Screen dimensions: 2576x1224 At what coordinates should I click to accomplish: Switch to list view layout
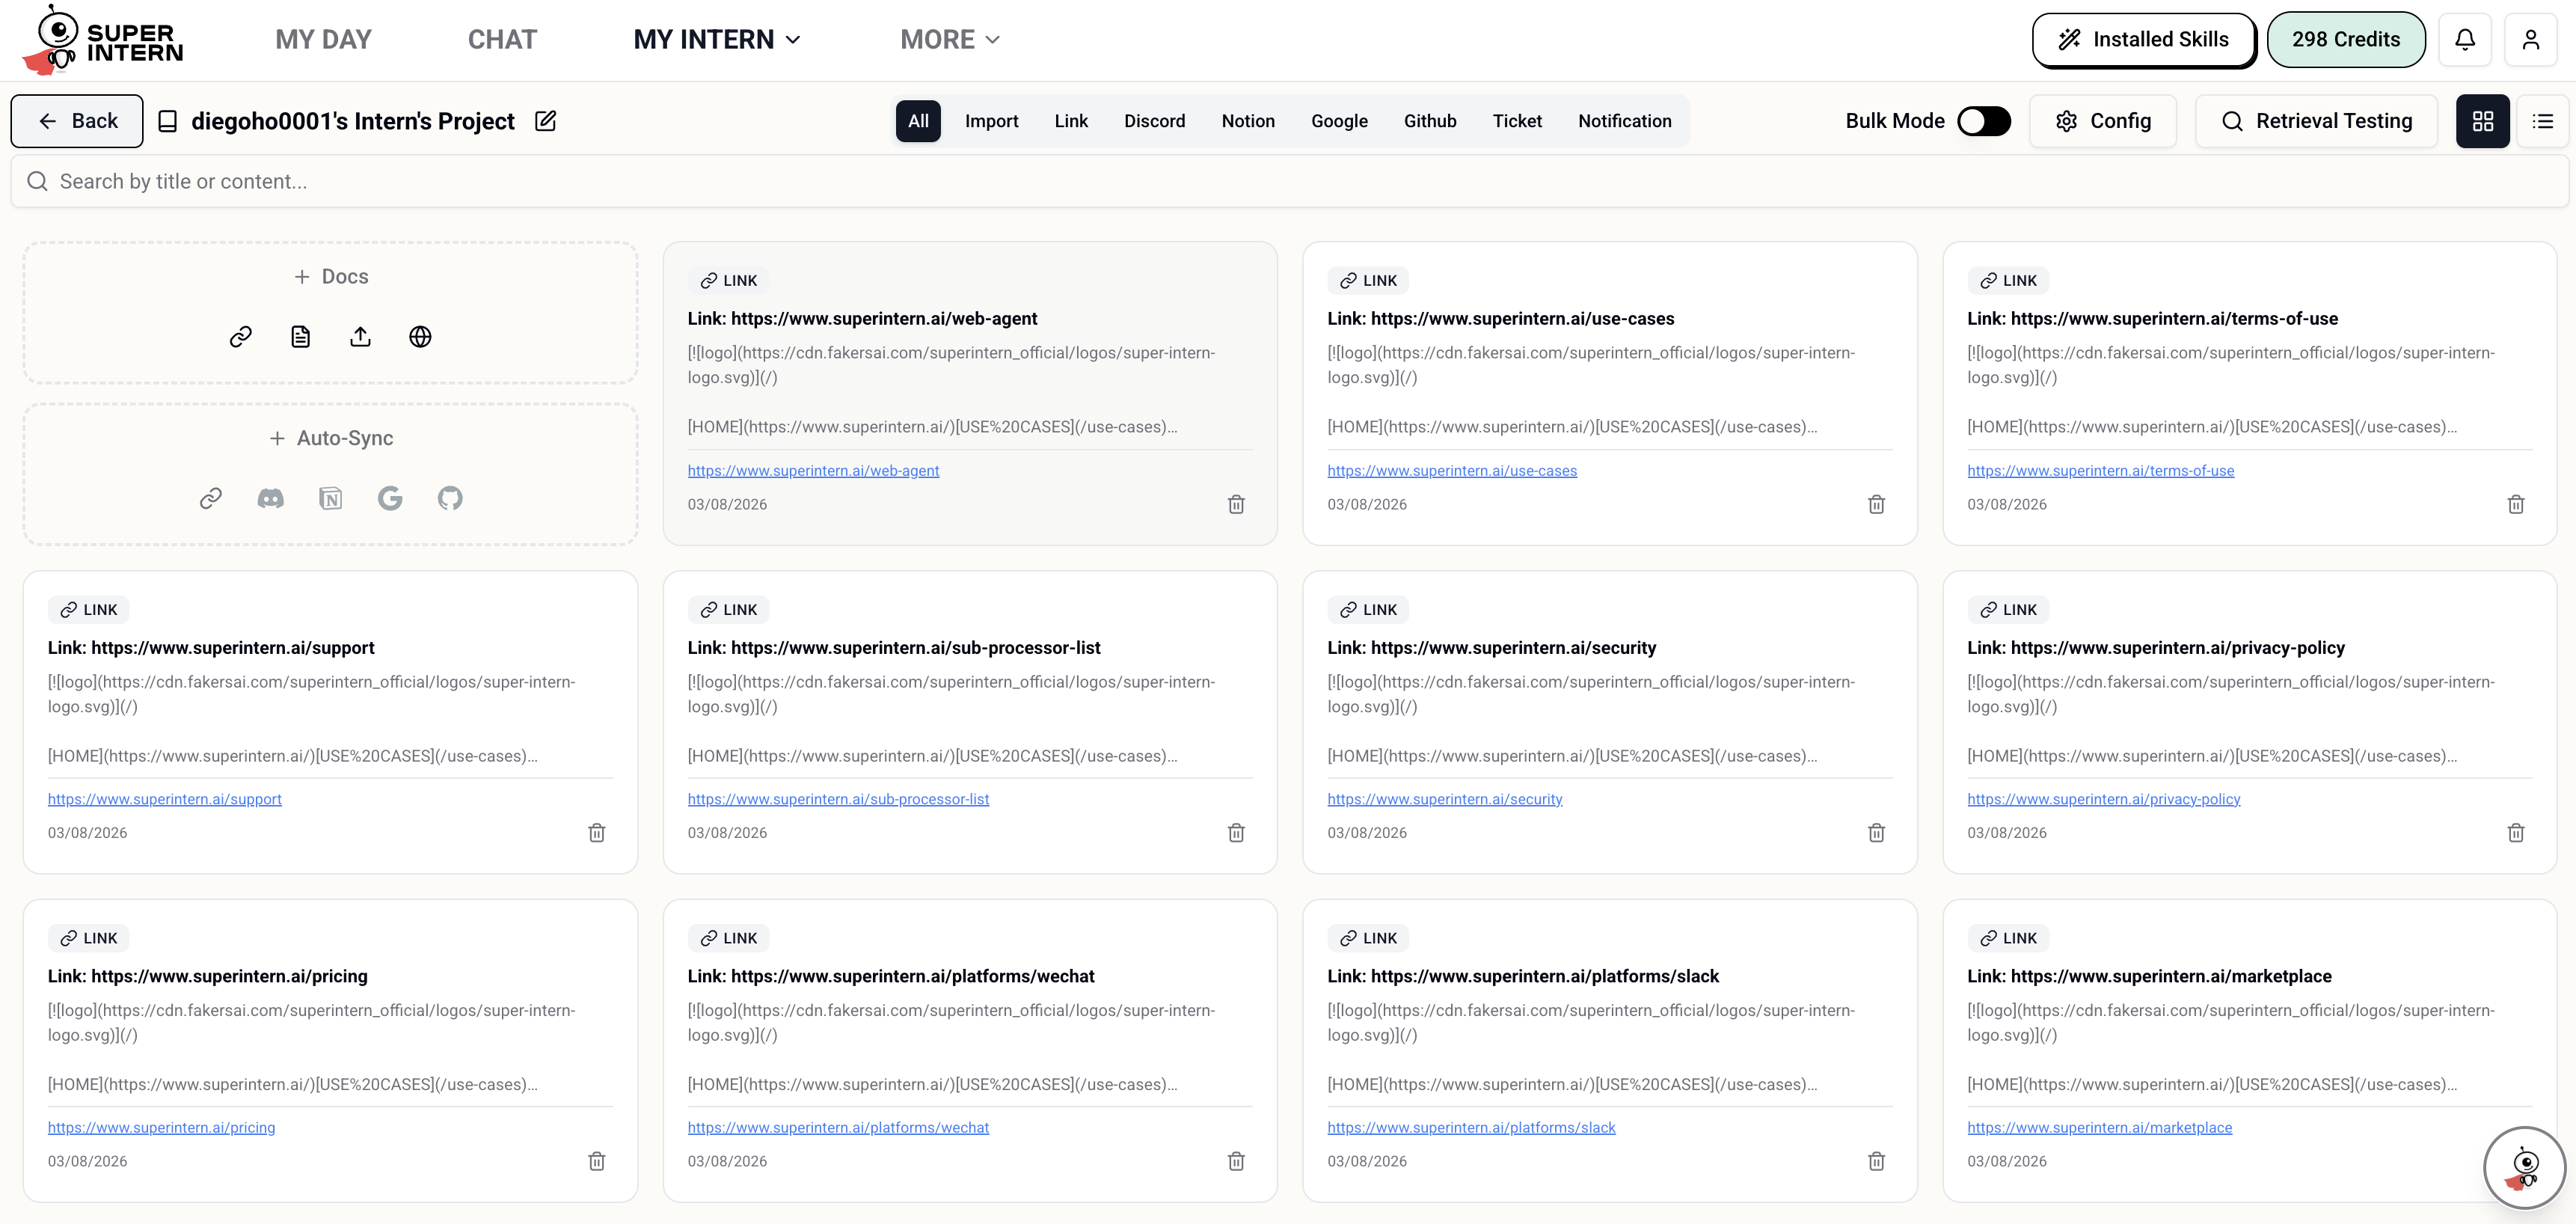(x=2543, y=121)
